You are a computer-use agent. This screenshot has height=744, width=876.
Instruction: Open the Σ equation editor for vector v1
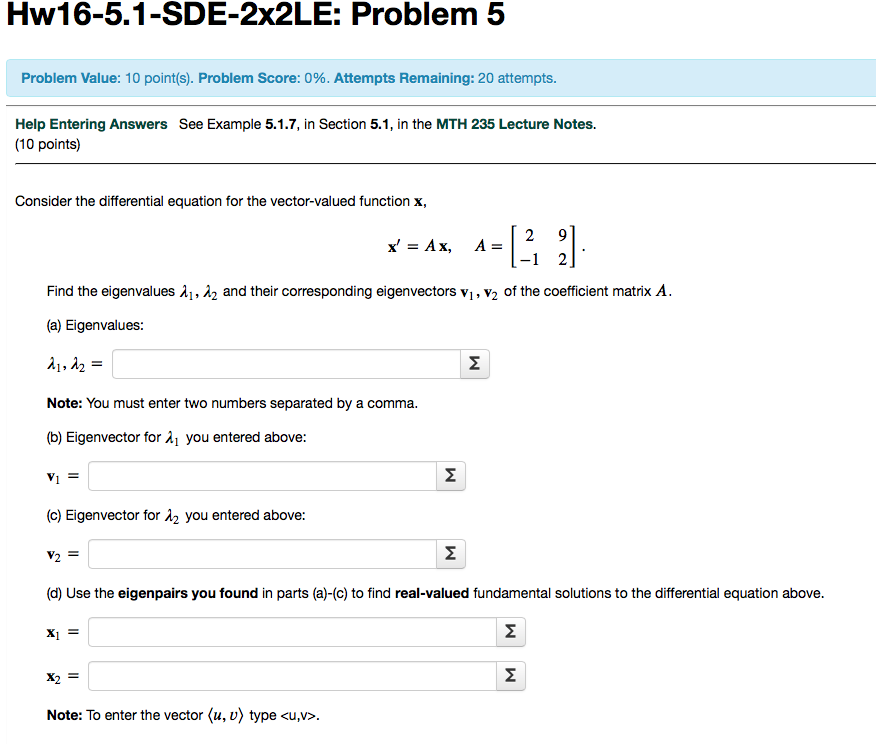point(450,475)
